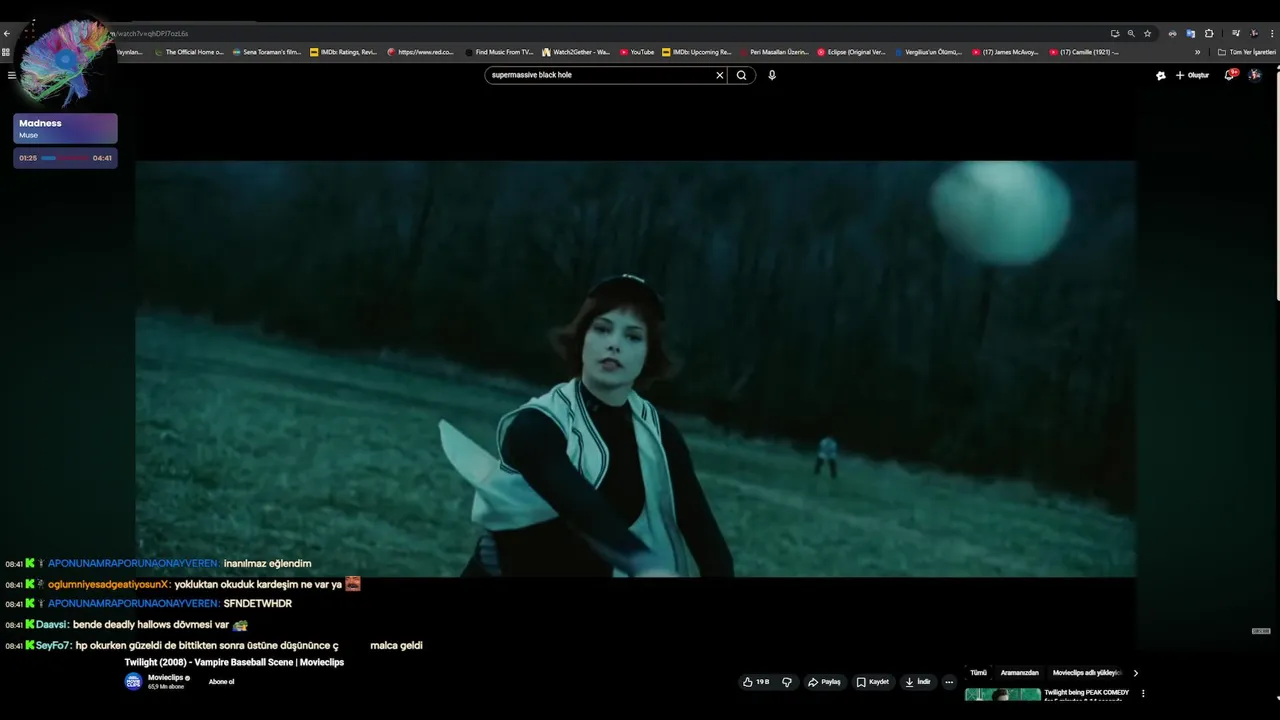The image size is (1280, 720).
Task: Show next filter chips with arrow
Action: pos(1135,673)
